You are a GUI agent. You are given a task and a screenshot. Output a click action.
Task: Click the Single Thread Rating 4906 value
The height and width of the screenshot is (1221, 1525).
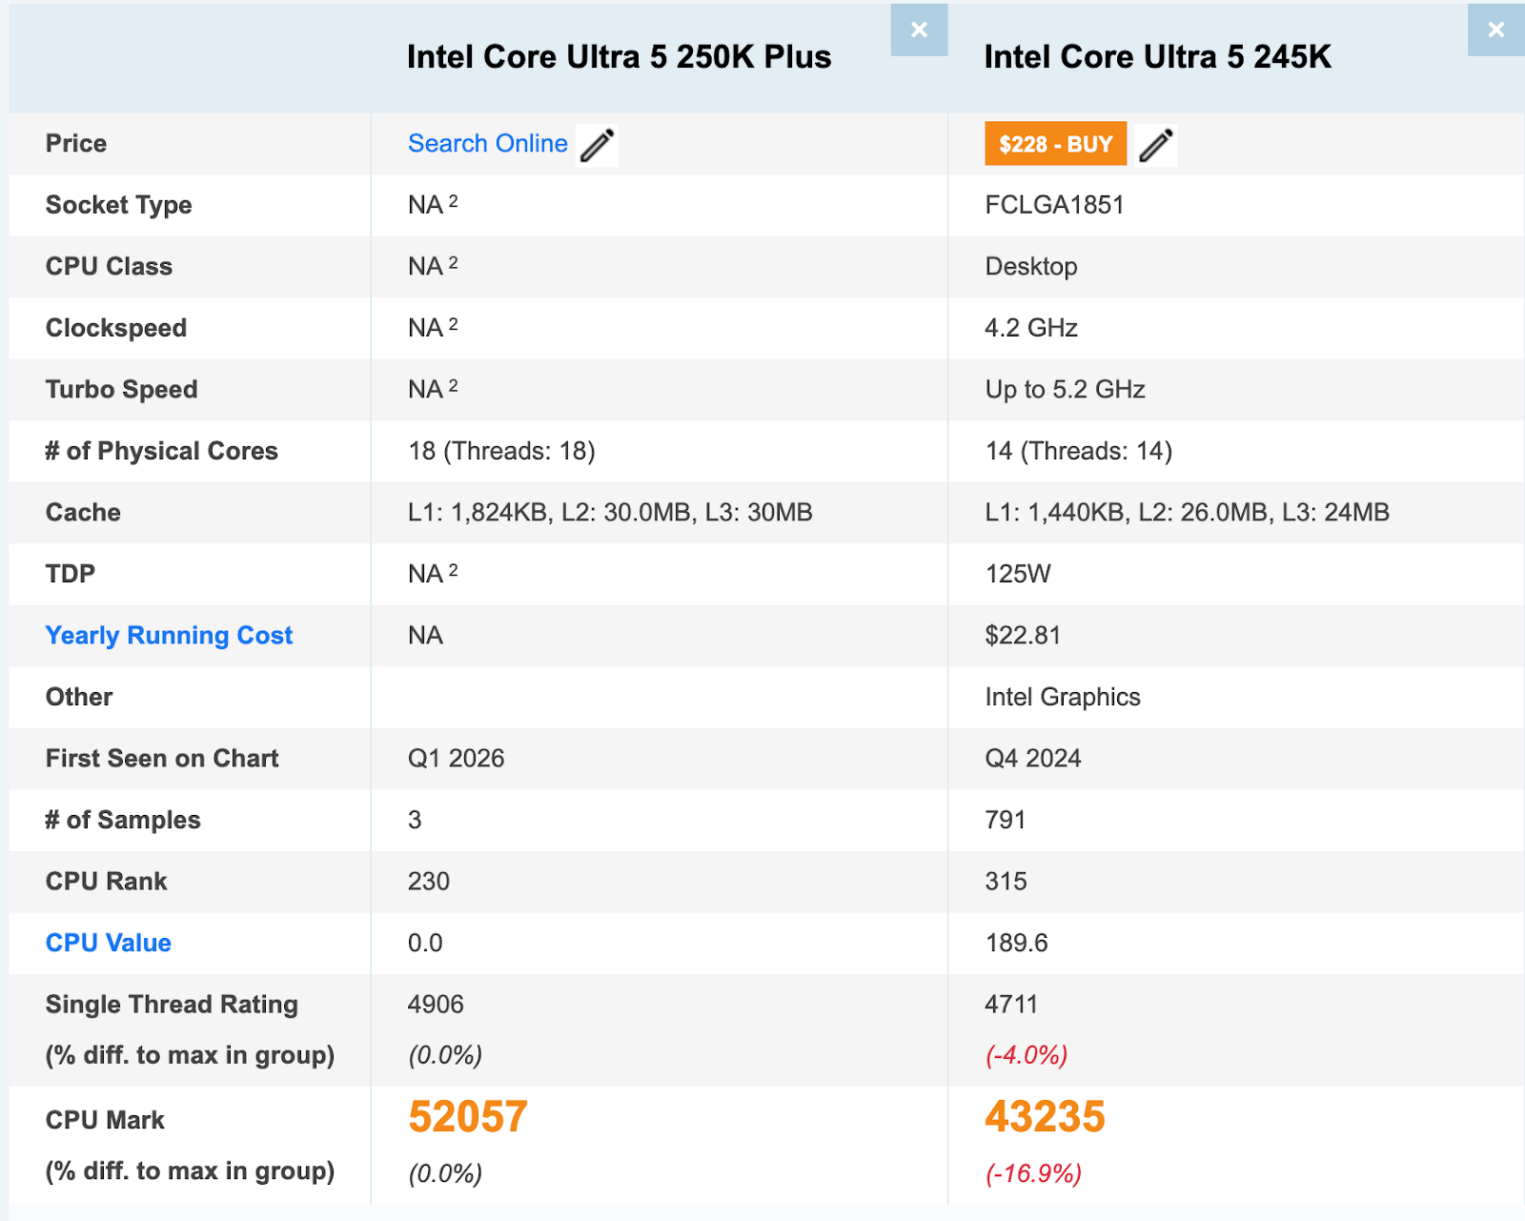pos(436,1004)
